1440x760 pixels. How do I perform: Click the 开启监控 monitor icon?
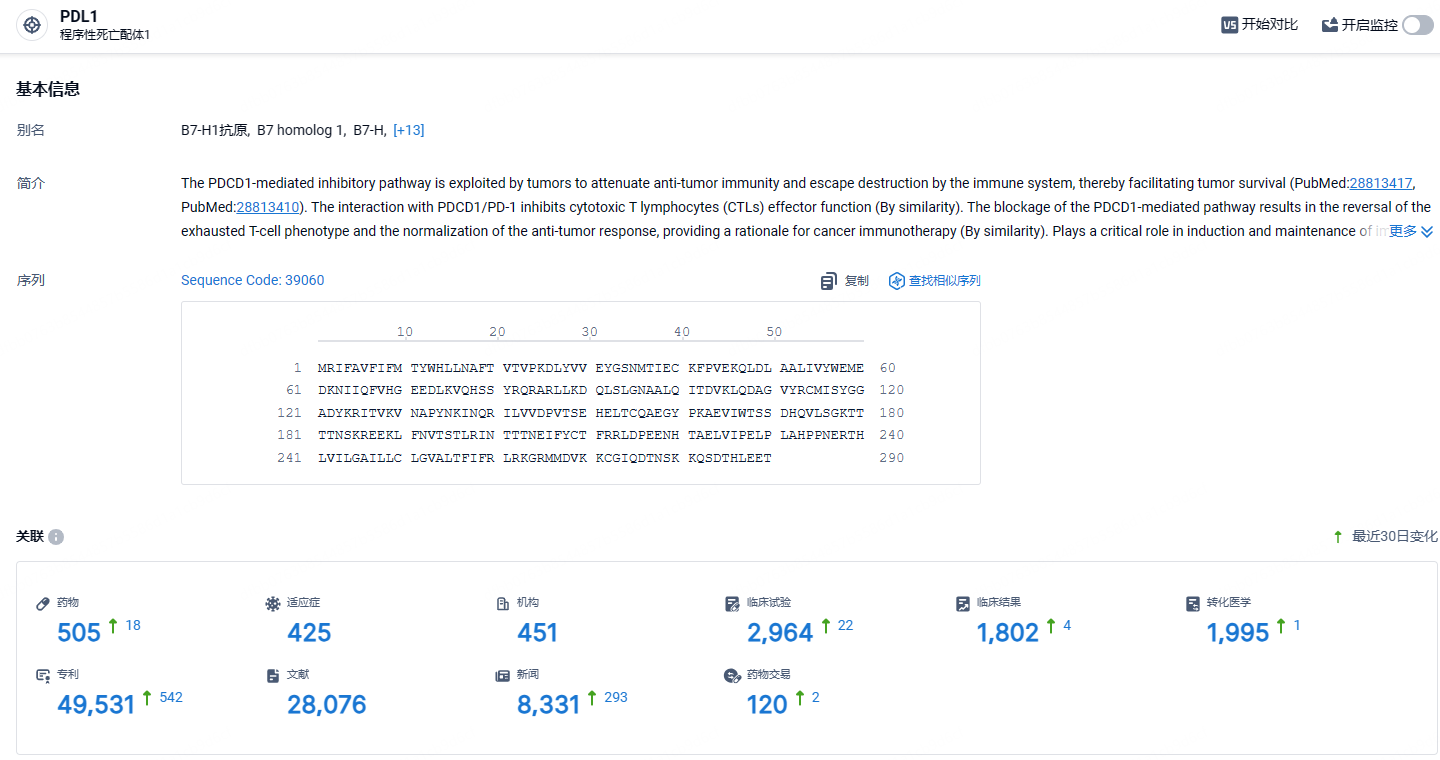1330,25
